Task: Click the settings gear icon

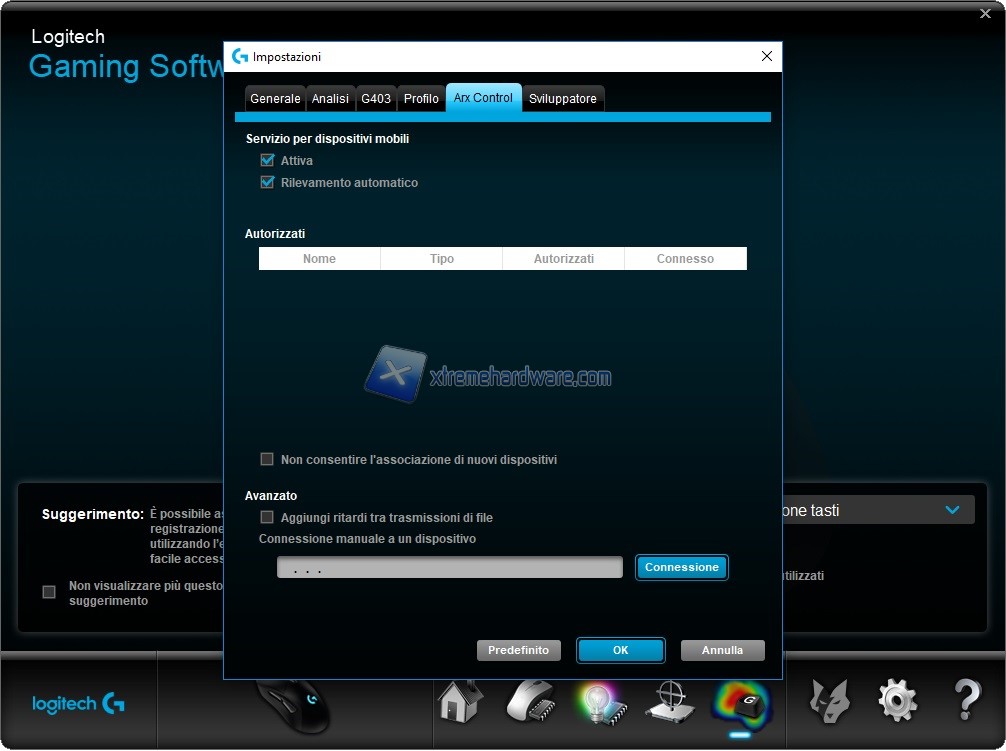Action: coord(897,701)
